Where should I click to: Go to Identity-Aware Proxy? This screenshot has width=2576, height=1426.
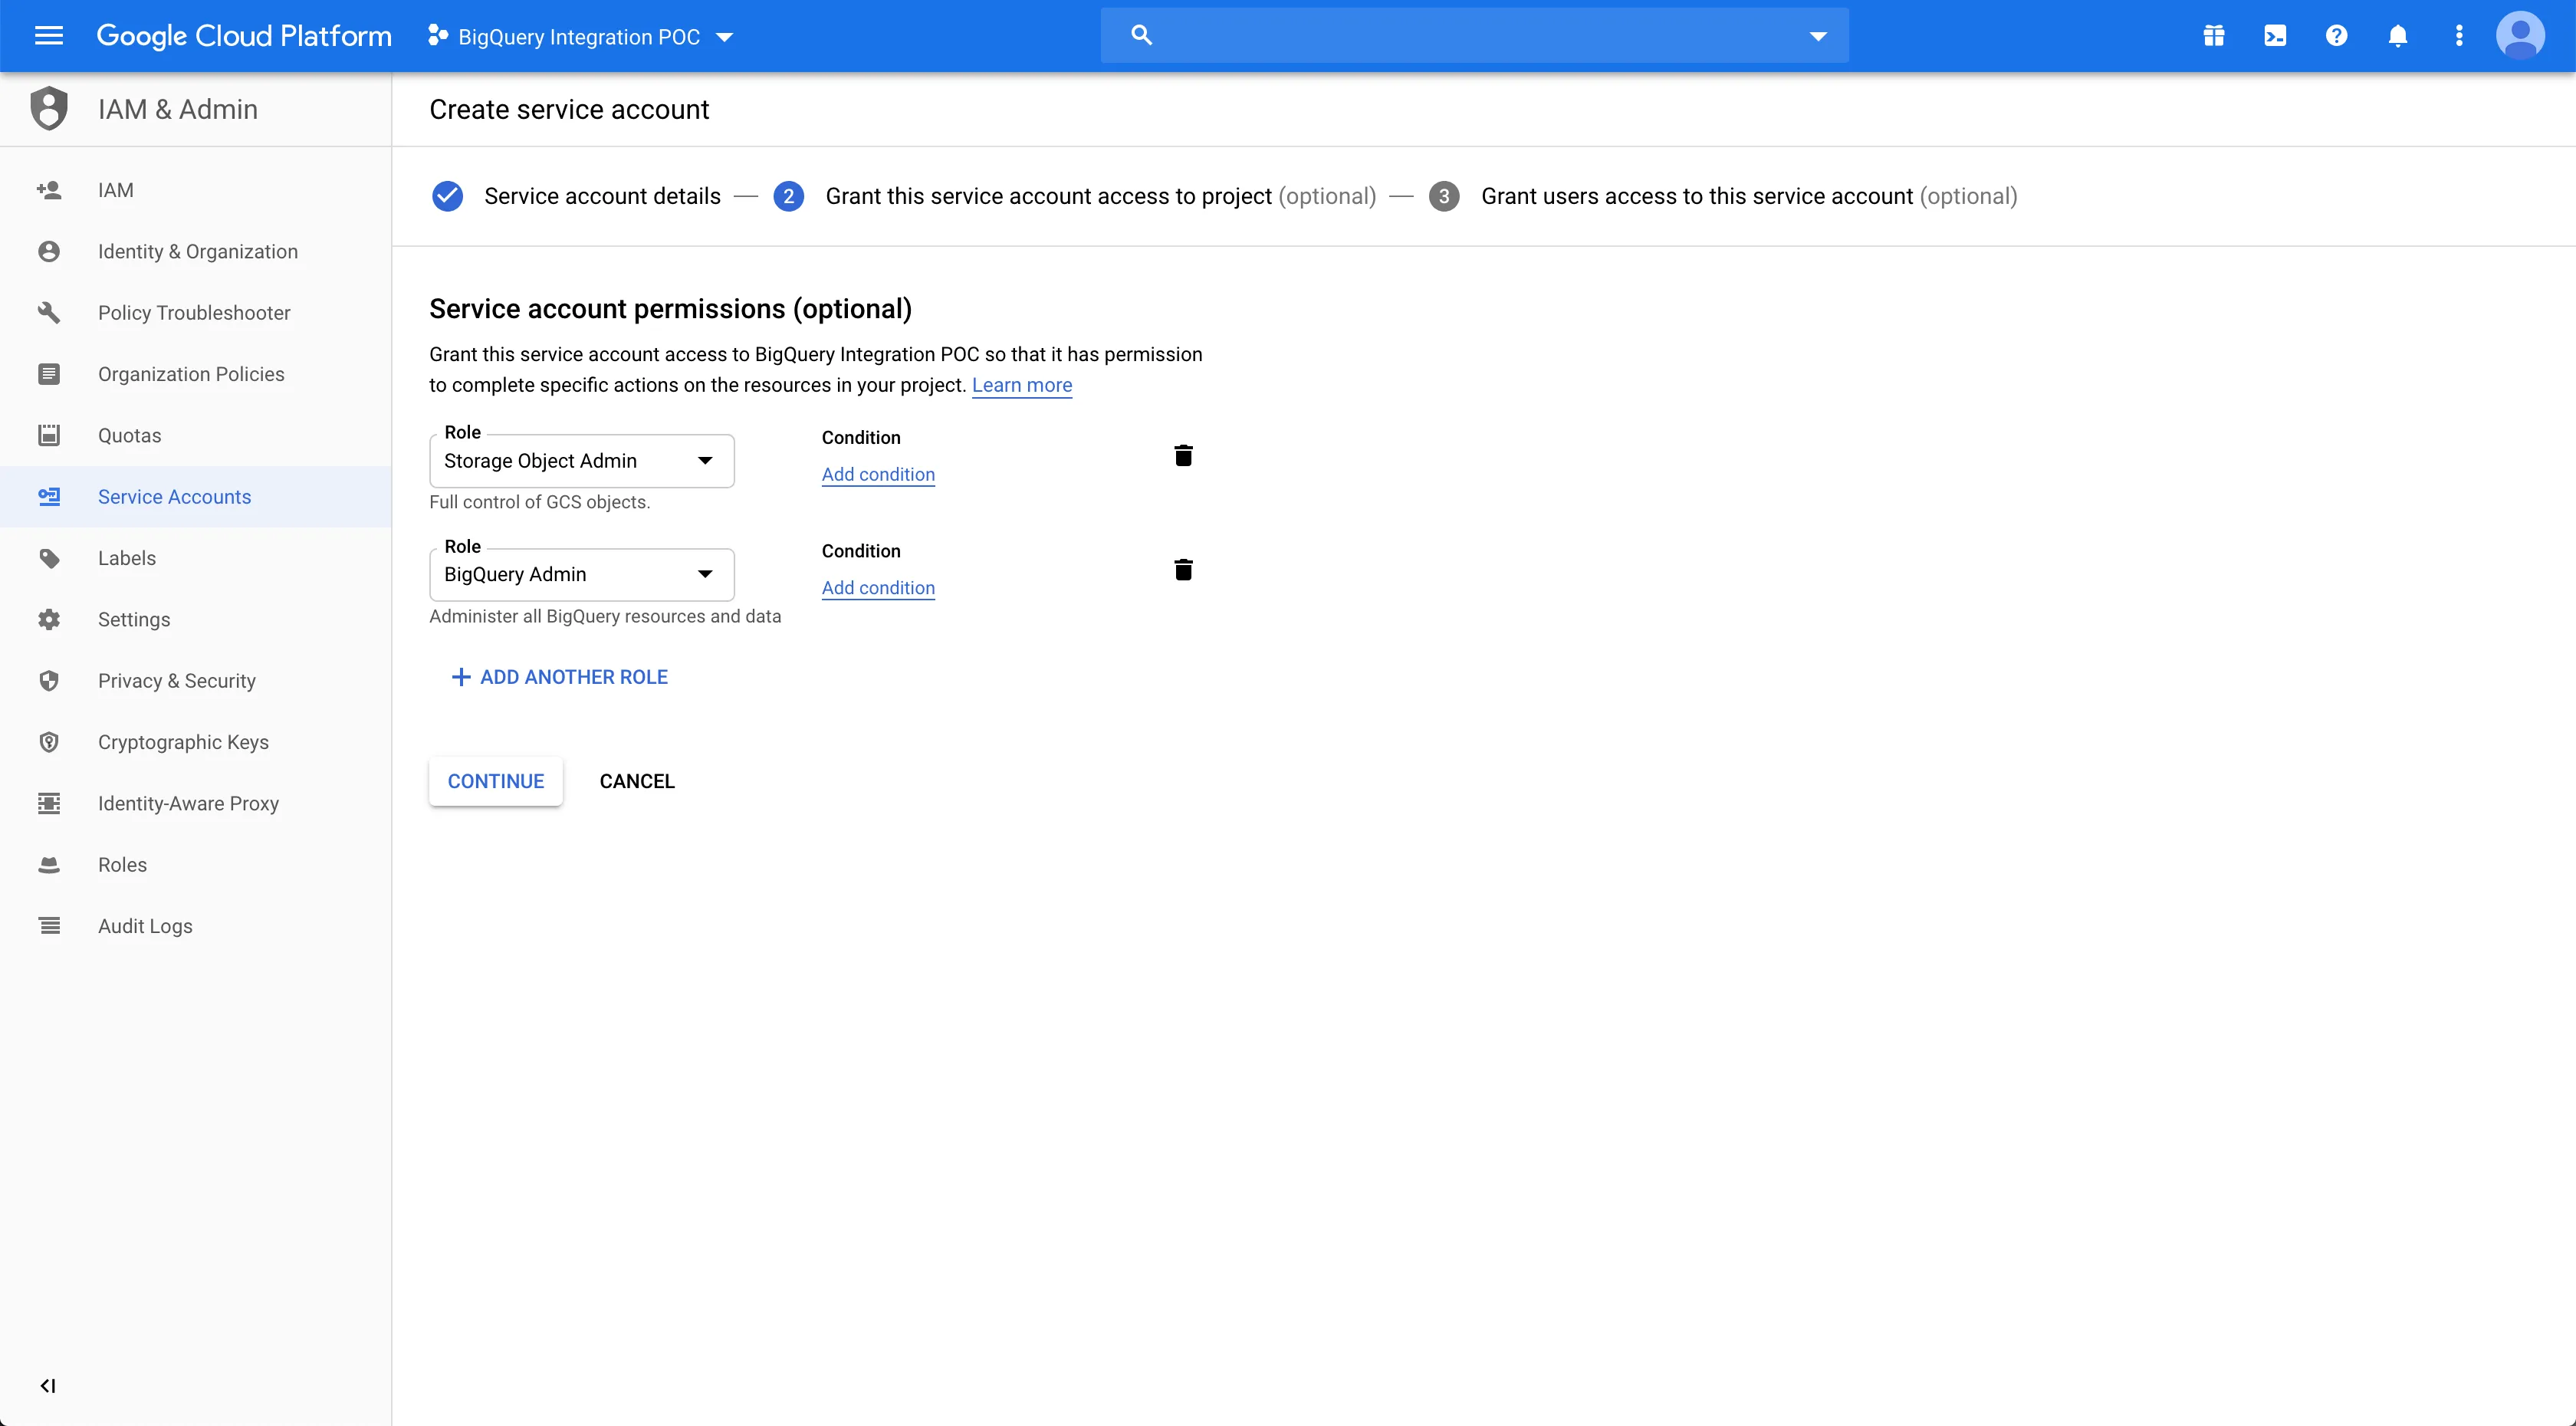196,803
